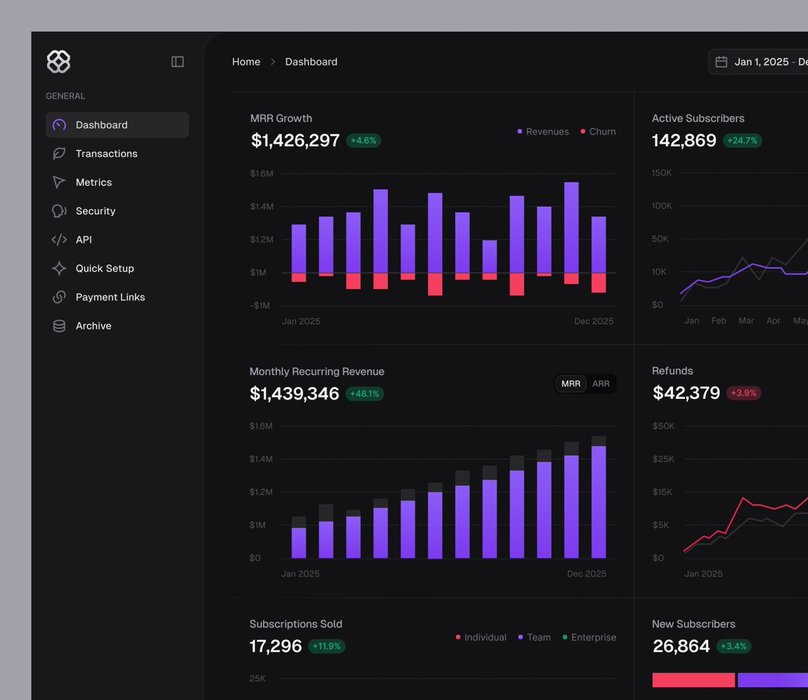This screenshot has width=808, height=700.
Task: Toggle Individual series in Subscriptions legend
Action: tap(481, 638)
